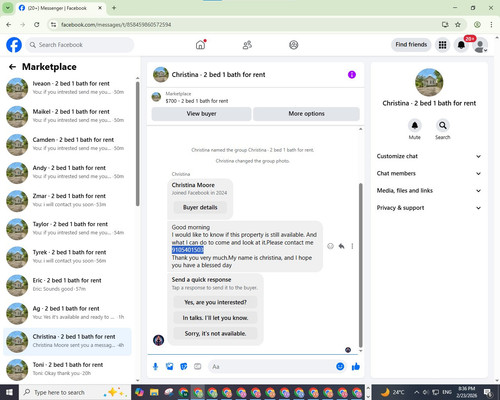Show hidden system tray icons
This screenshot has height=400, width=500.
417,392
